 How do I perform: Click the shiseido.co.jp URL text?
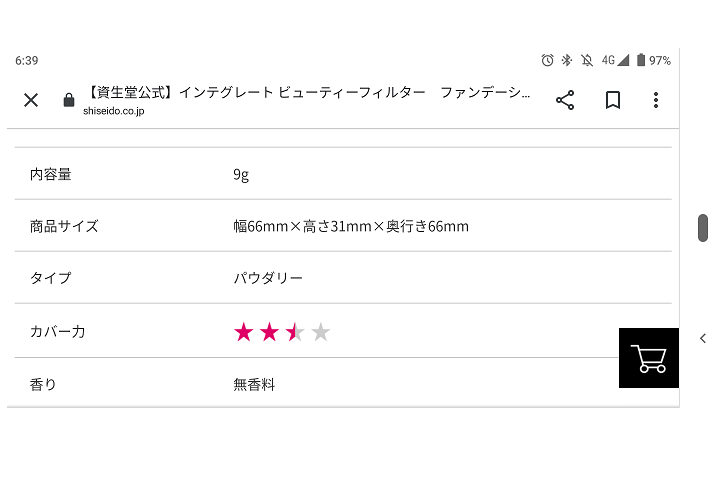(x=113, y=111)
